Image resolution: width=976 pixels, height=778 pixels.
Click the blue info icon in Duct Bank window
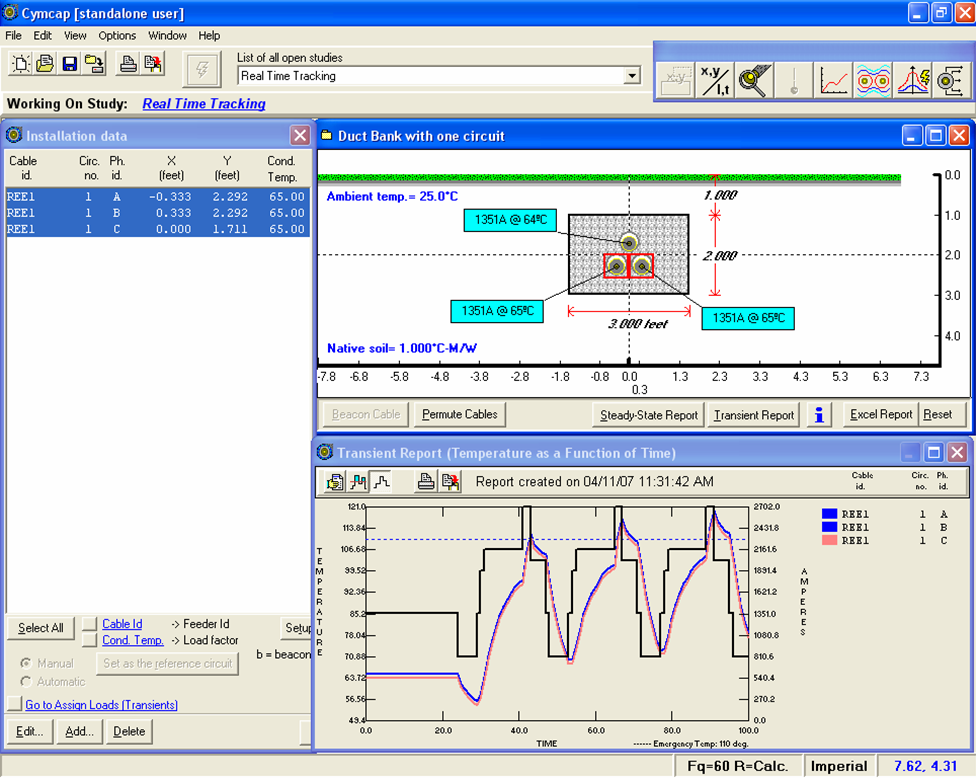819,415
